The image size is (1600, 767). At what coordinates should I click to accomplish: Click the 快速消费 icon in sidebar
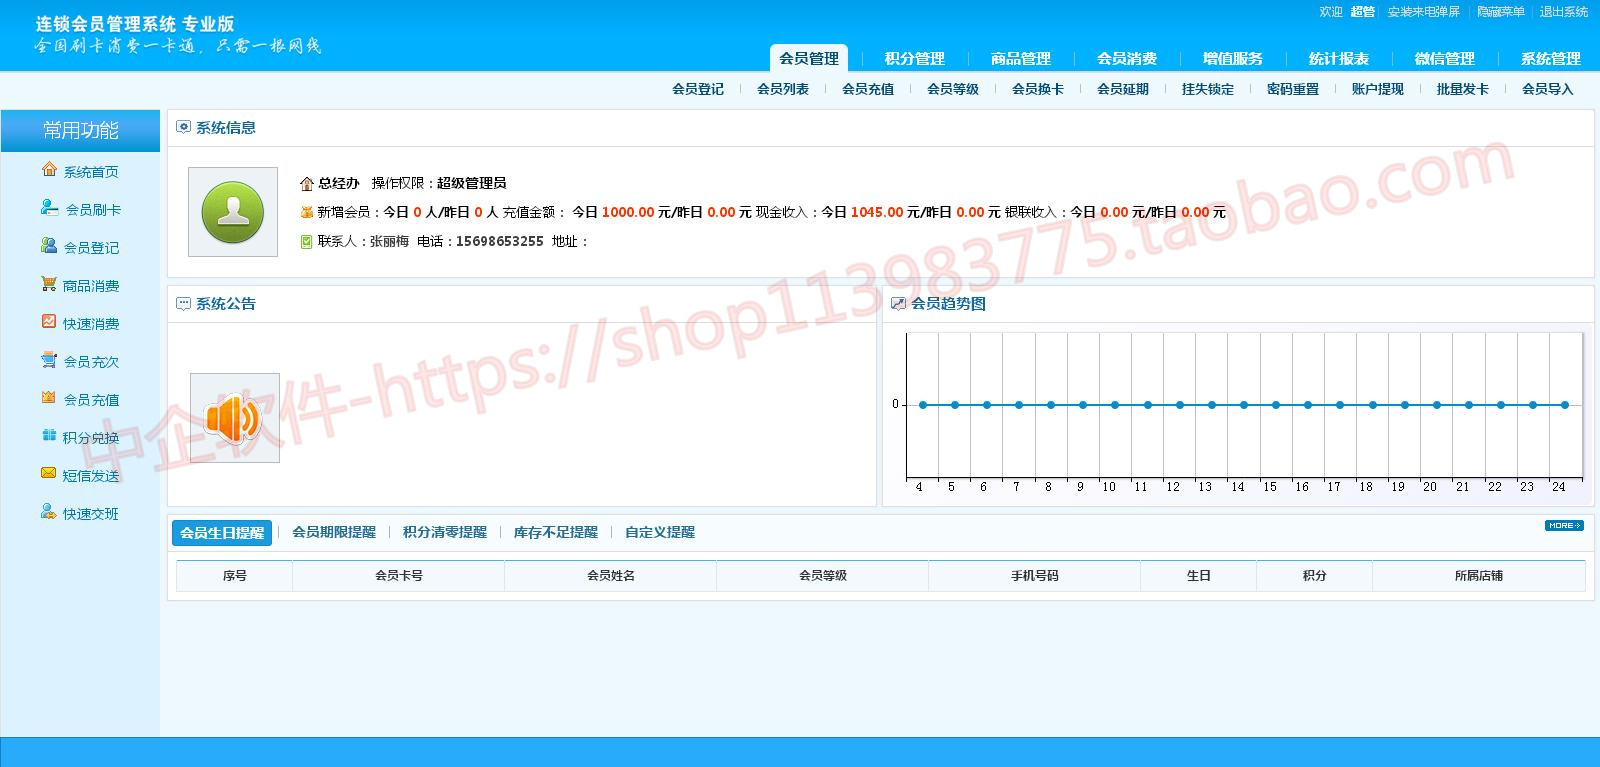(x=49, y=322)
